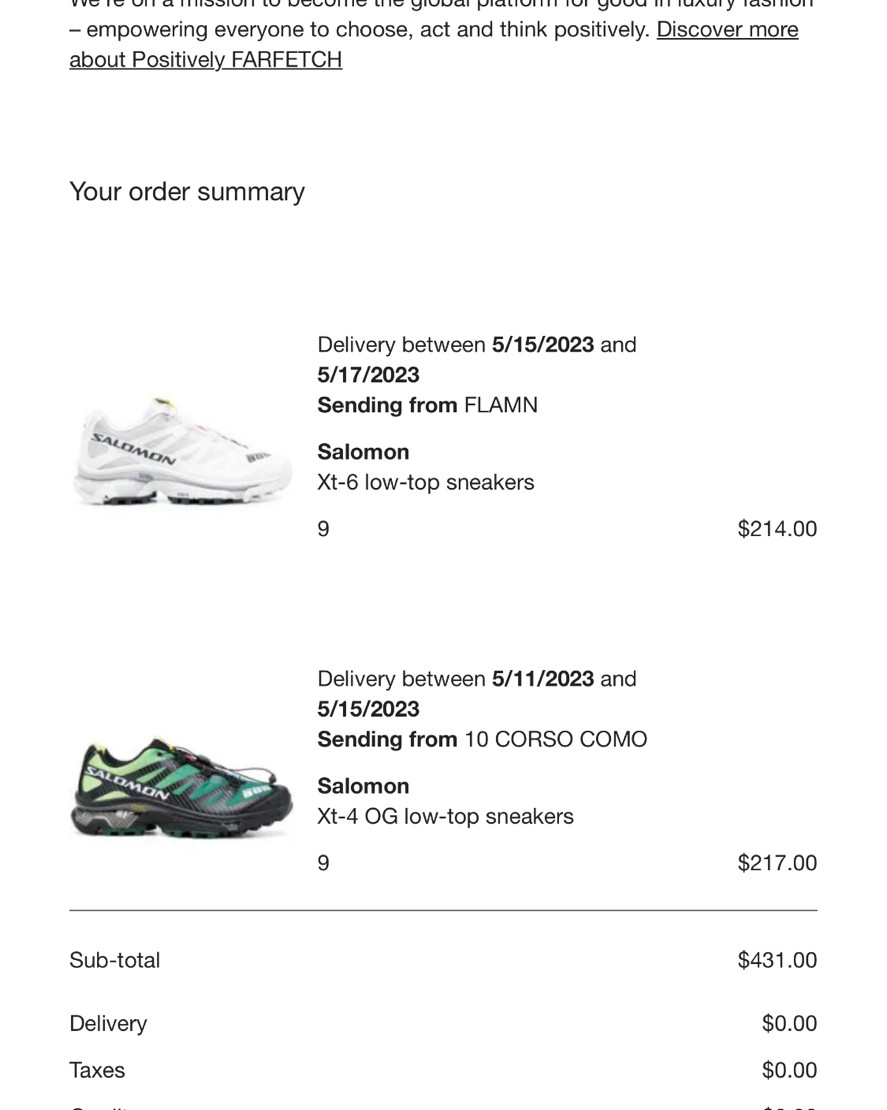Click the Sub-total amount $431.00
The image size is (887, 1110).
777,960
